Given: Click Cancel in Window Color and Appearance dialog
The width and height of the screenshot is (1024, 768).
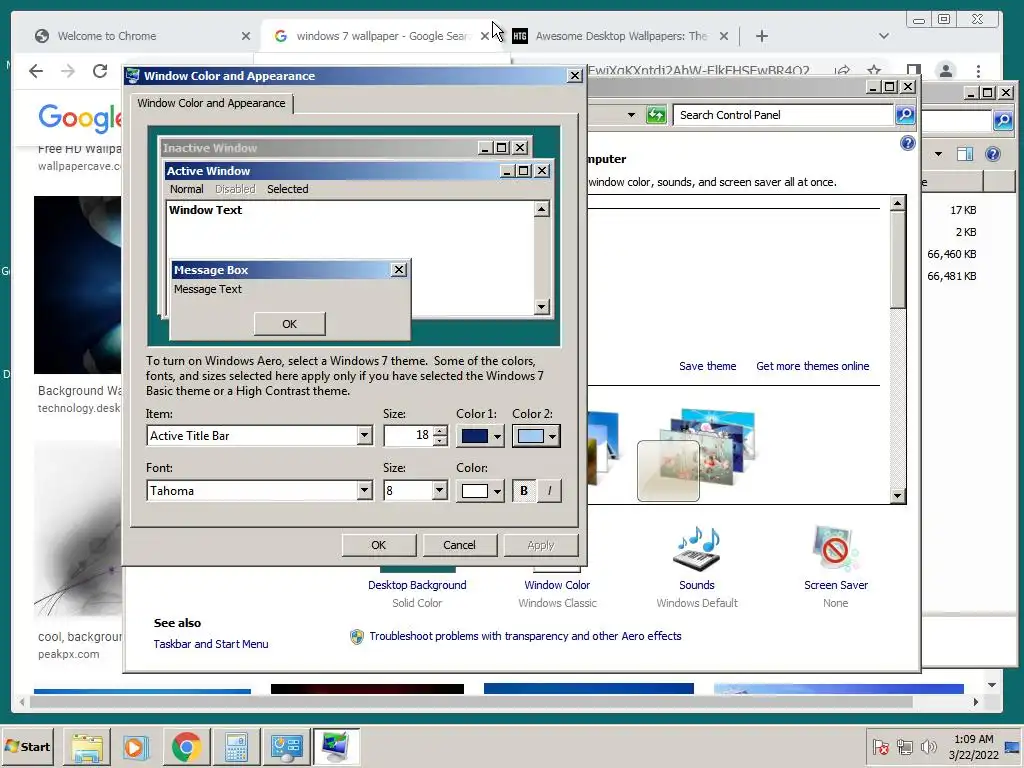Looking at the screenshot, I should click(459, 545).
